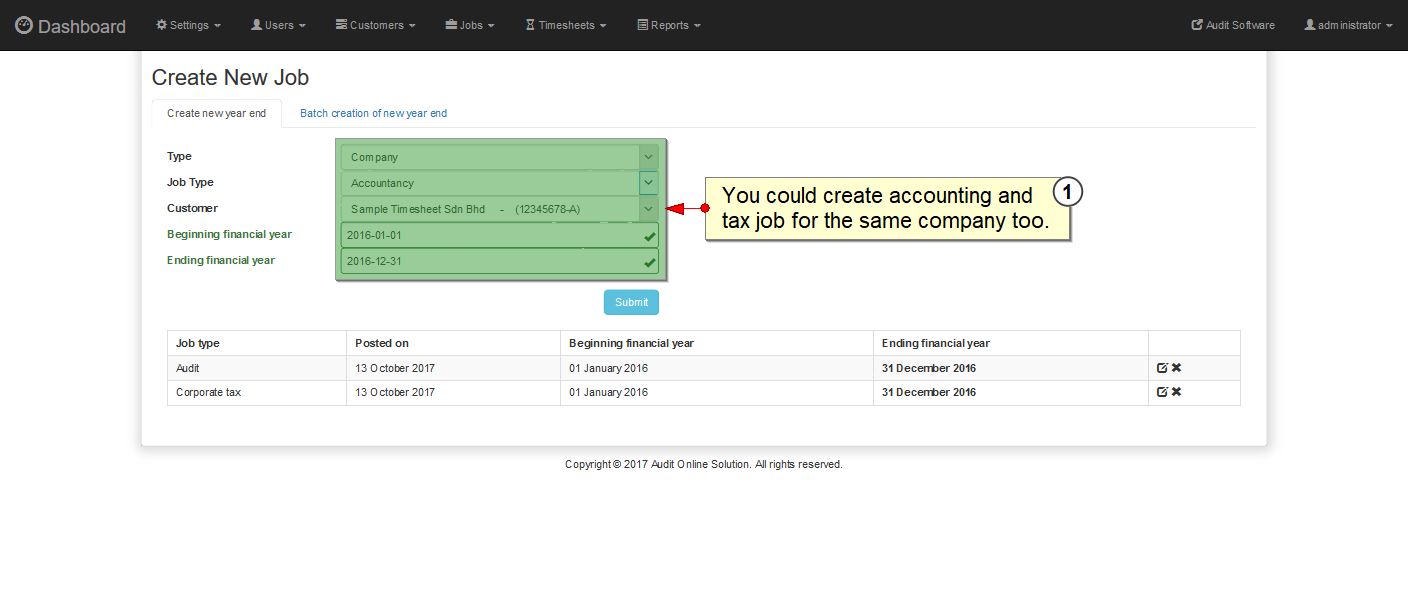This screenshot has width=1408, height=613.
Task: Click the Beginning financial year date field
Action: tap(490, 235)
